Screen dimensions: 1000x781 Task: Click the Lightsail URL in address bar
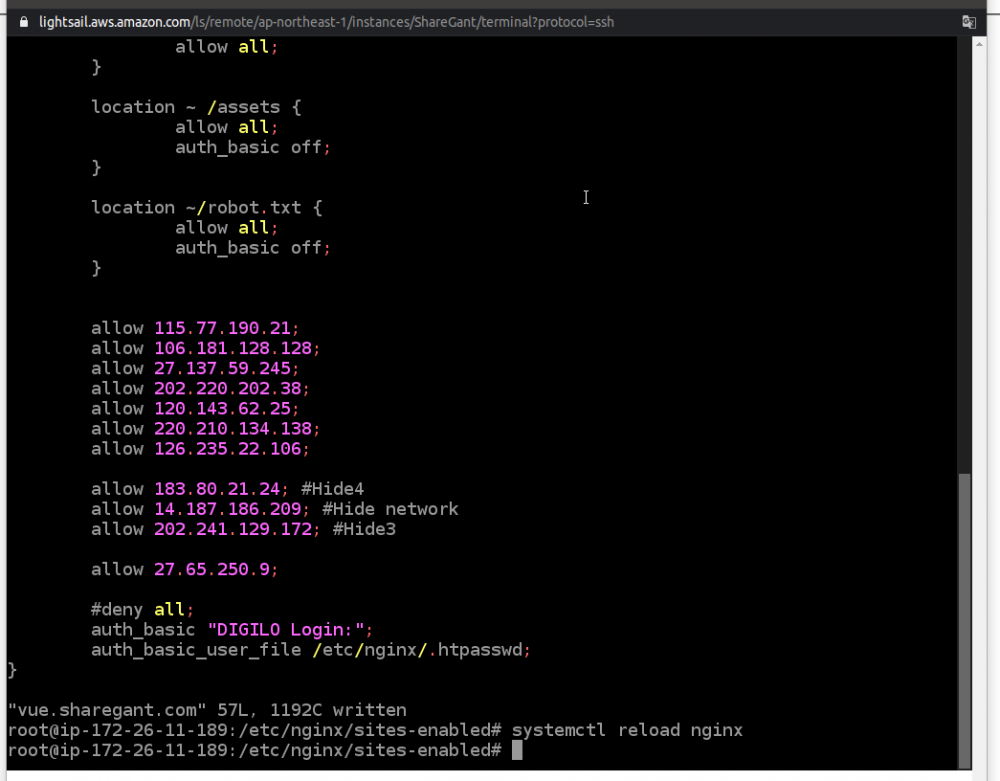(x=326, y=22)
